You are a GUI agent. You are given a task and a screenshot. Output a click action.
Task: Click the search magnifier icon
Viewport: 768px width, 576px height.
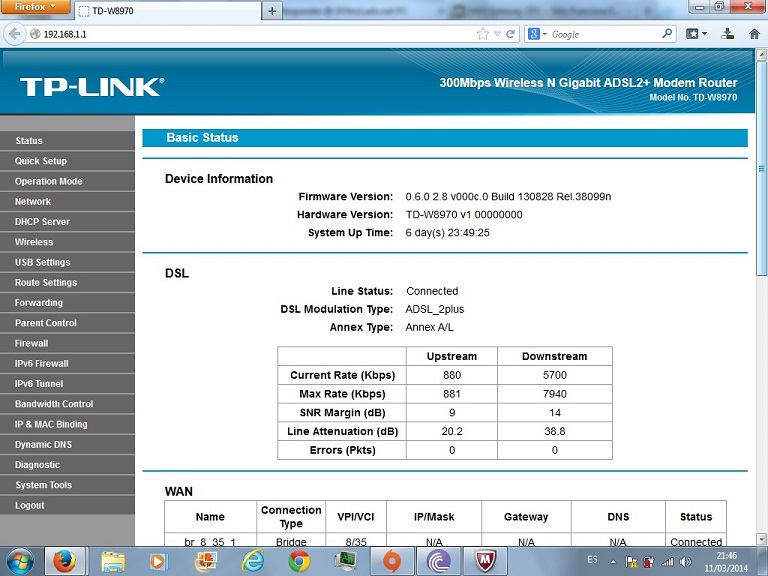[667, 34]
